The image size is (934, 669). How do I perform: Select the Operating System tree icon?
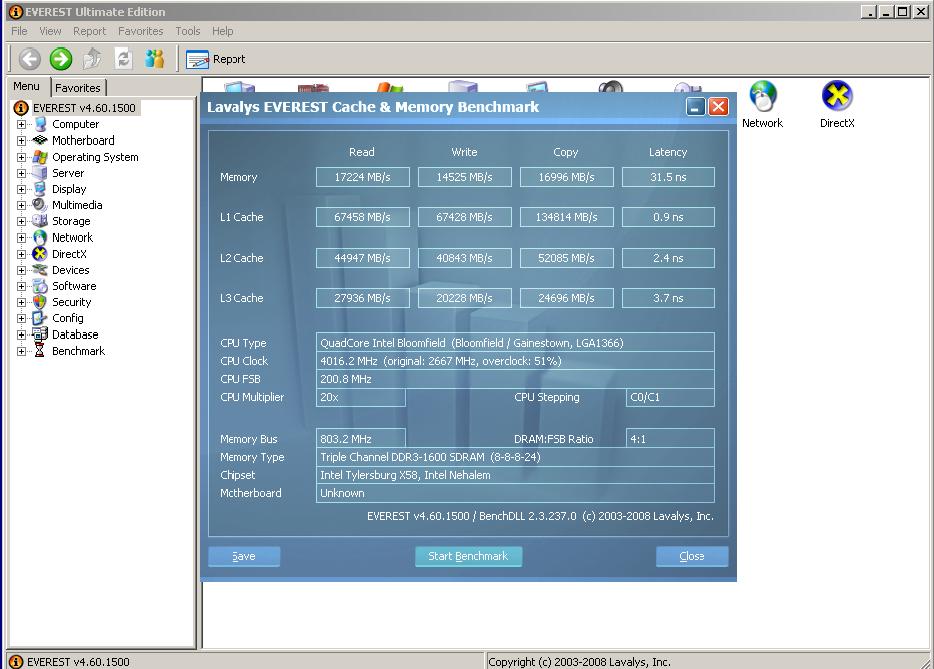tap(40, 157)
